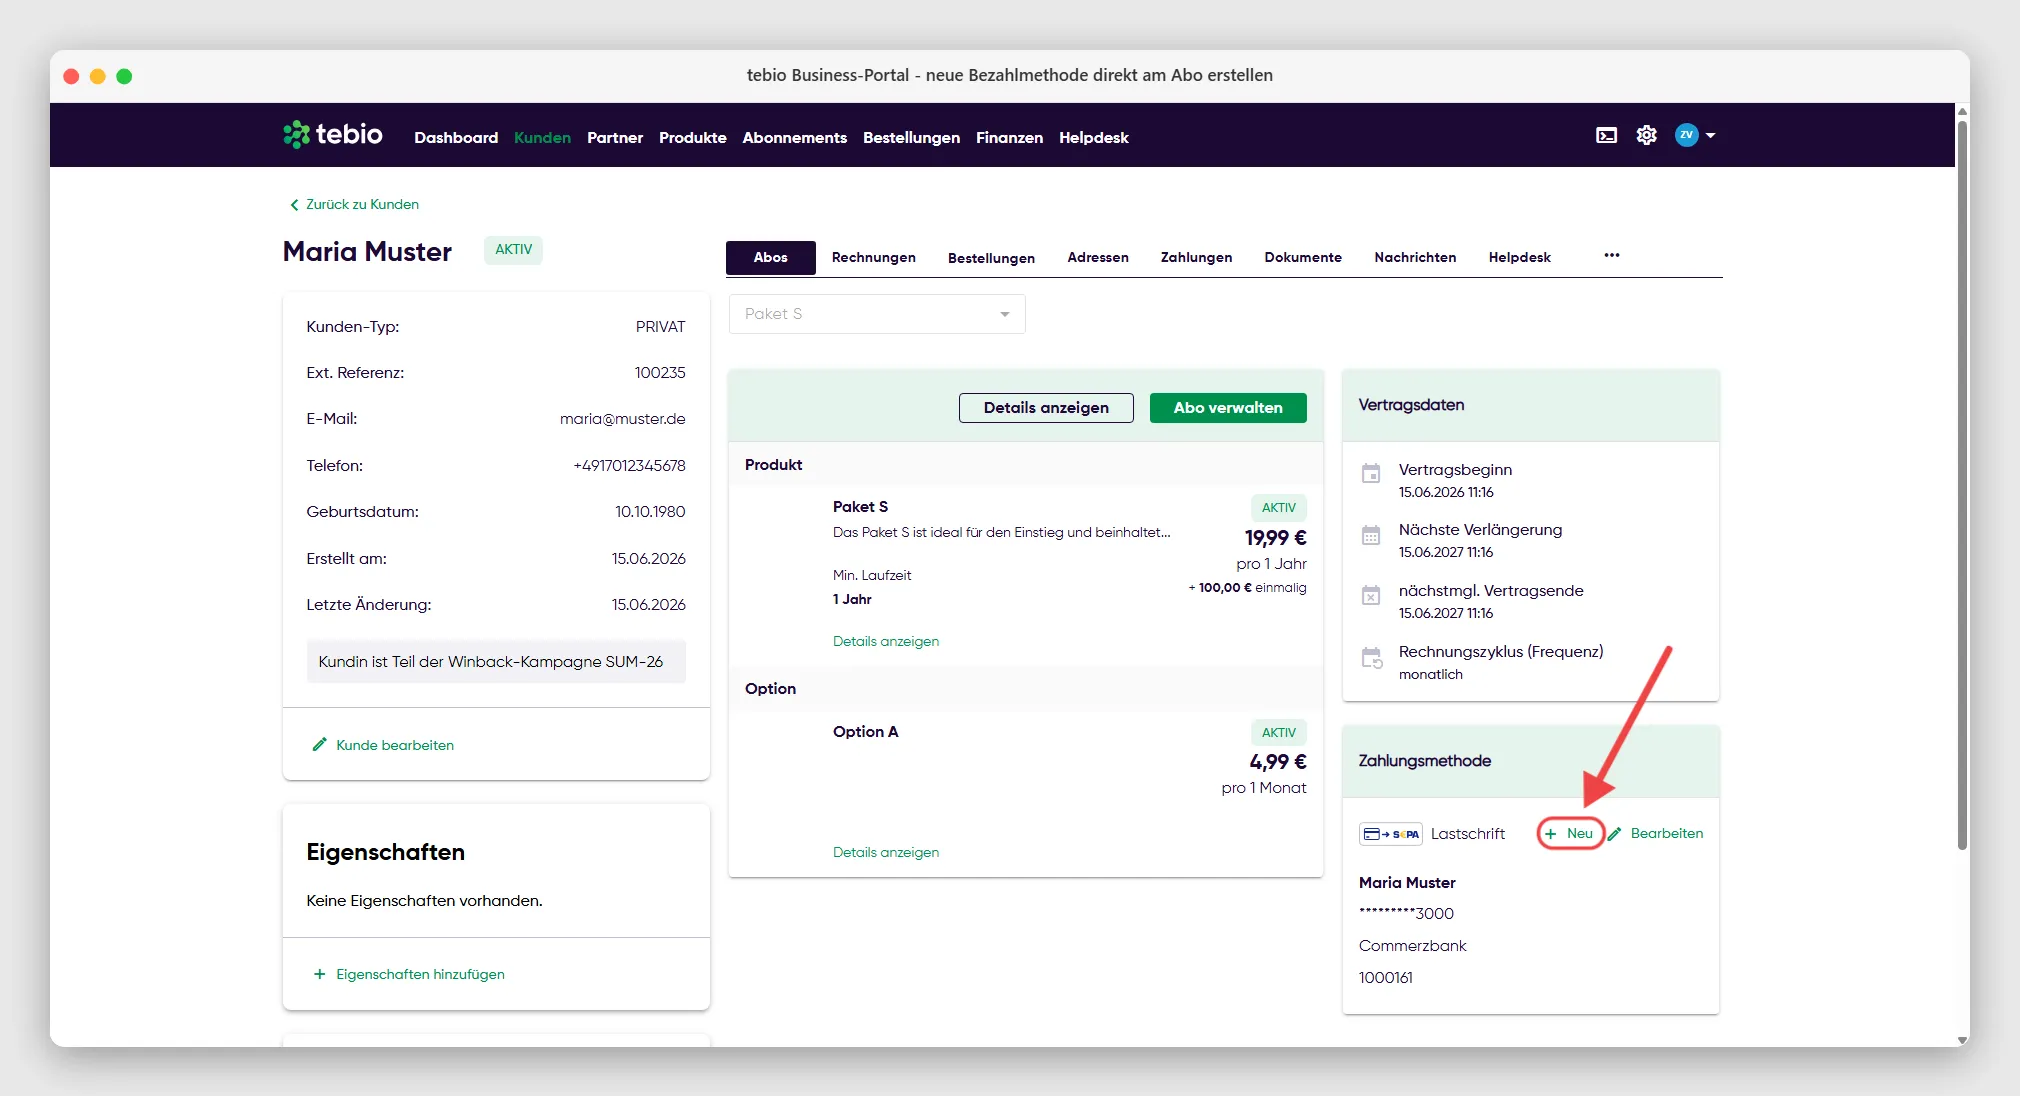Image resolution: width=2020 pixels, height=1096 pixels.
Task: Switch to the customer Bestellungen tab
Action: tap(991, 258)
